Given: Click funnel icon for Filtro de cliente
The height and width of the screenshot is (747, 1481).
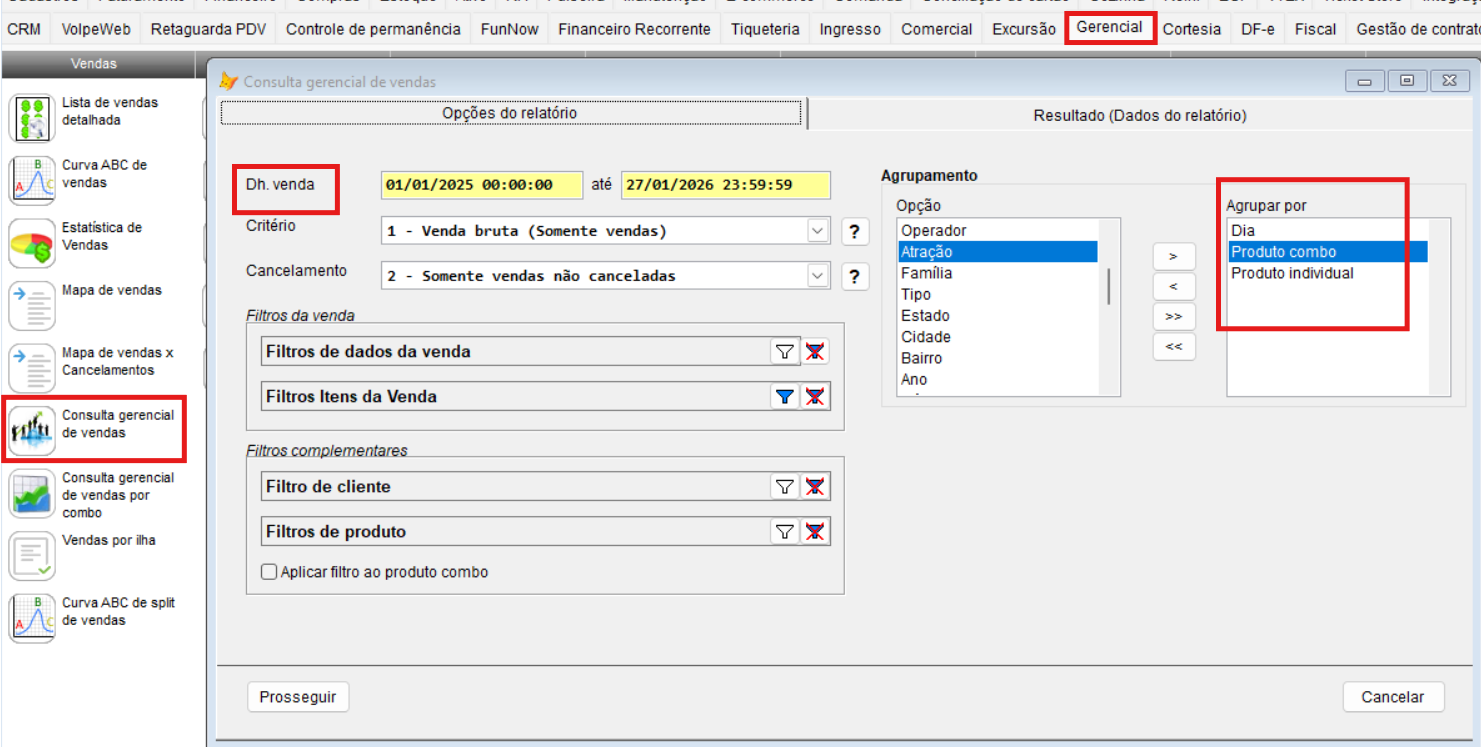Looking at the screenshot, I should pyautogui.click(x=785, y=487).
